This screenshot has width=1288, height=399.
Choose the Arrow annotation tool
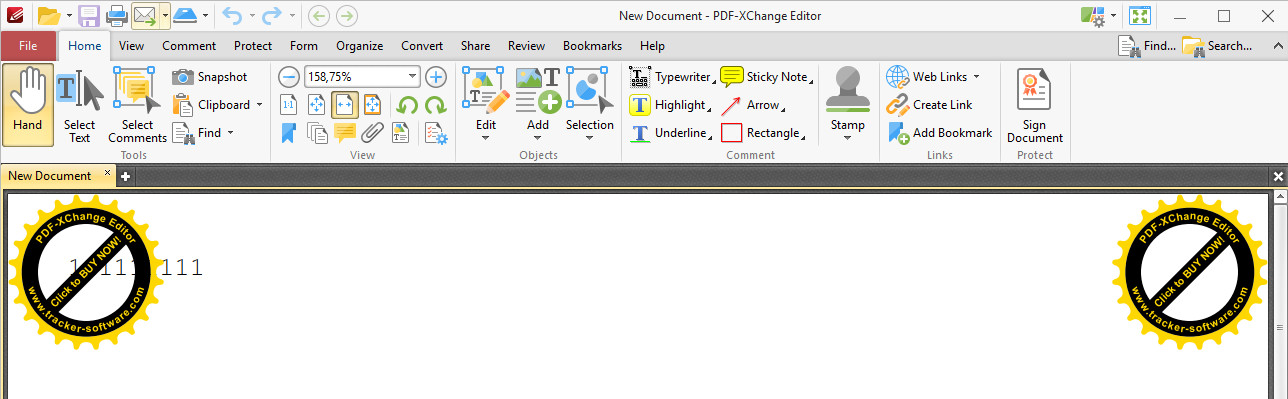click(752, 105)
